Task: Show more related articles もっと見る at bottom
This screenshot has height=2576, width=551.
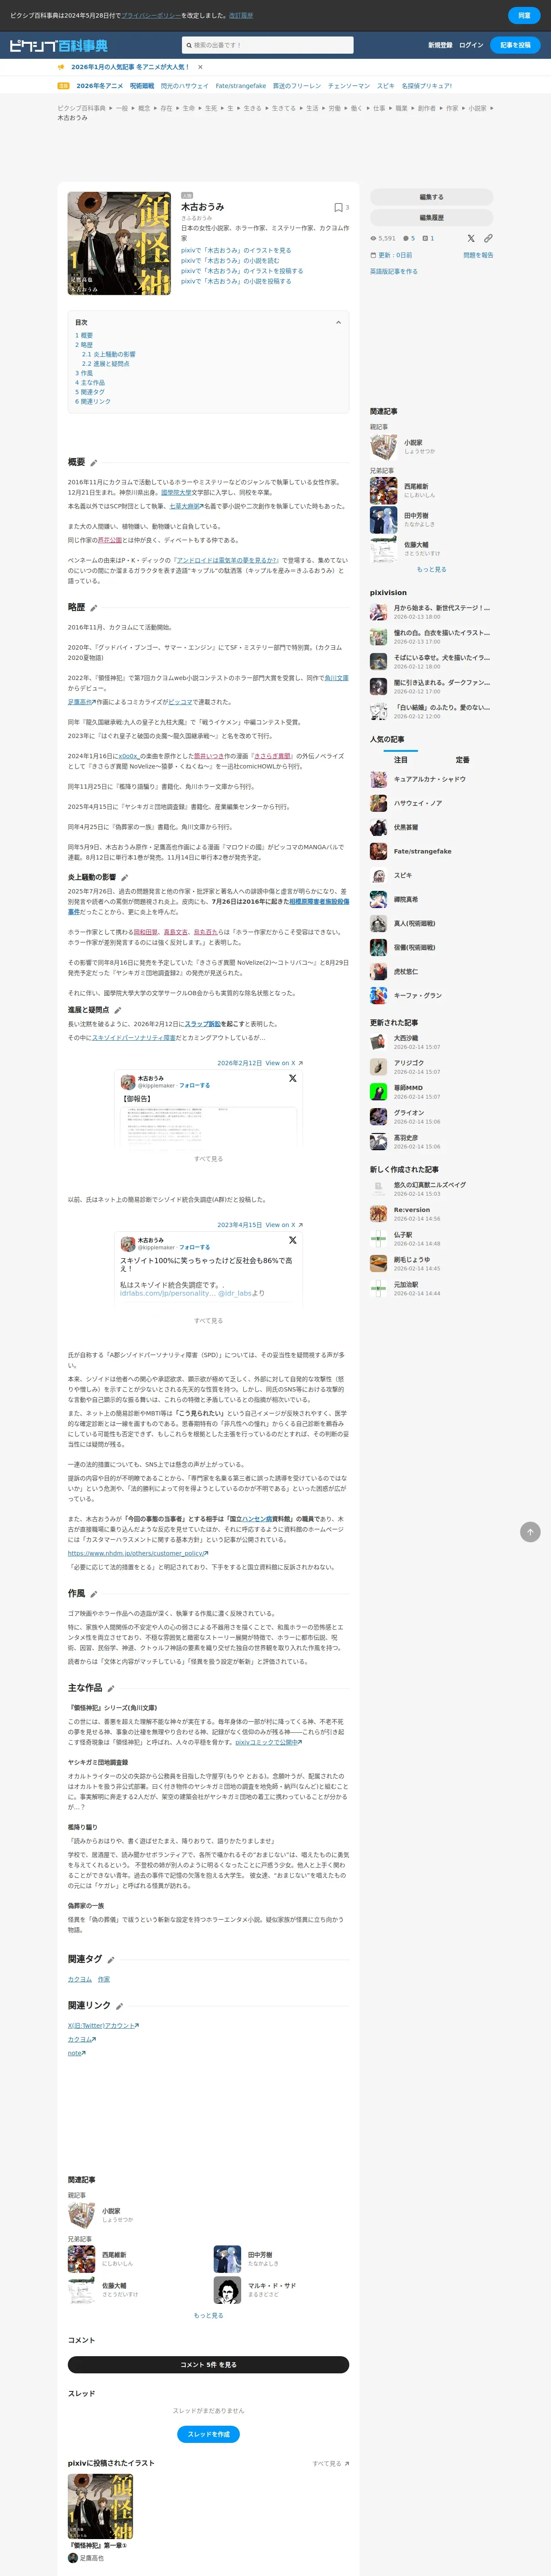Action: click(208, 2315)
